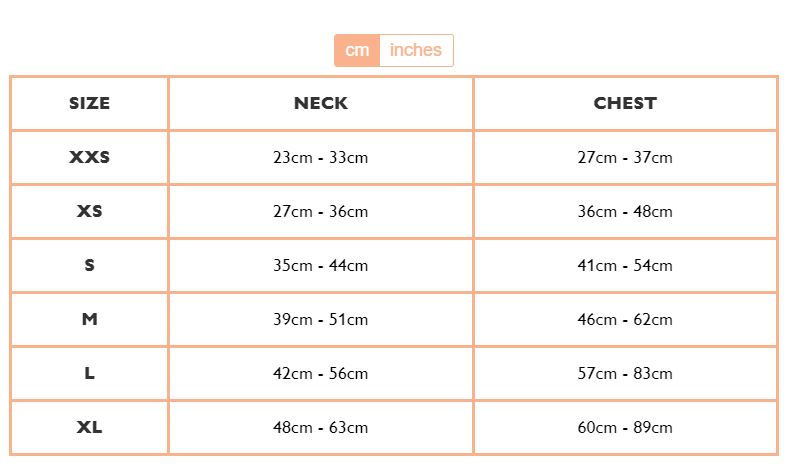
Task: Click the SIZE column header
Action: tap(89, 103)
